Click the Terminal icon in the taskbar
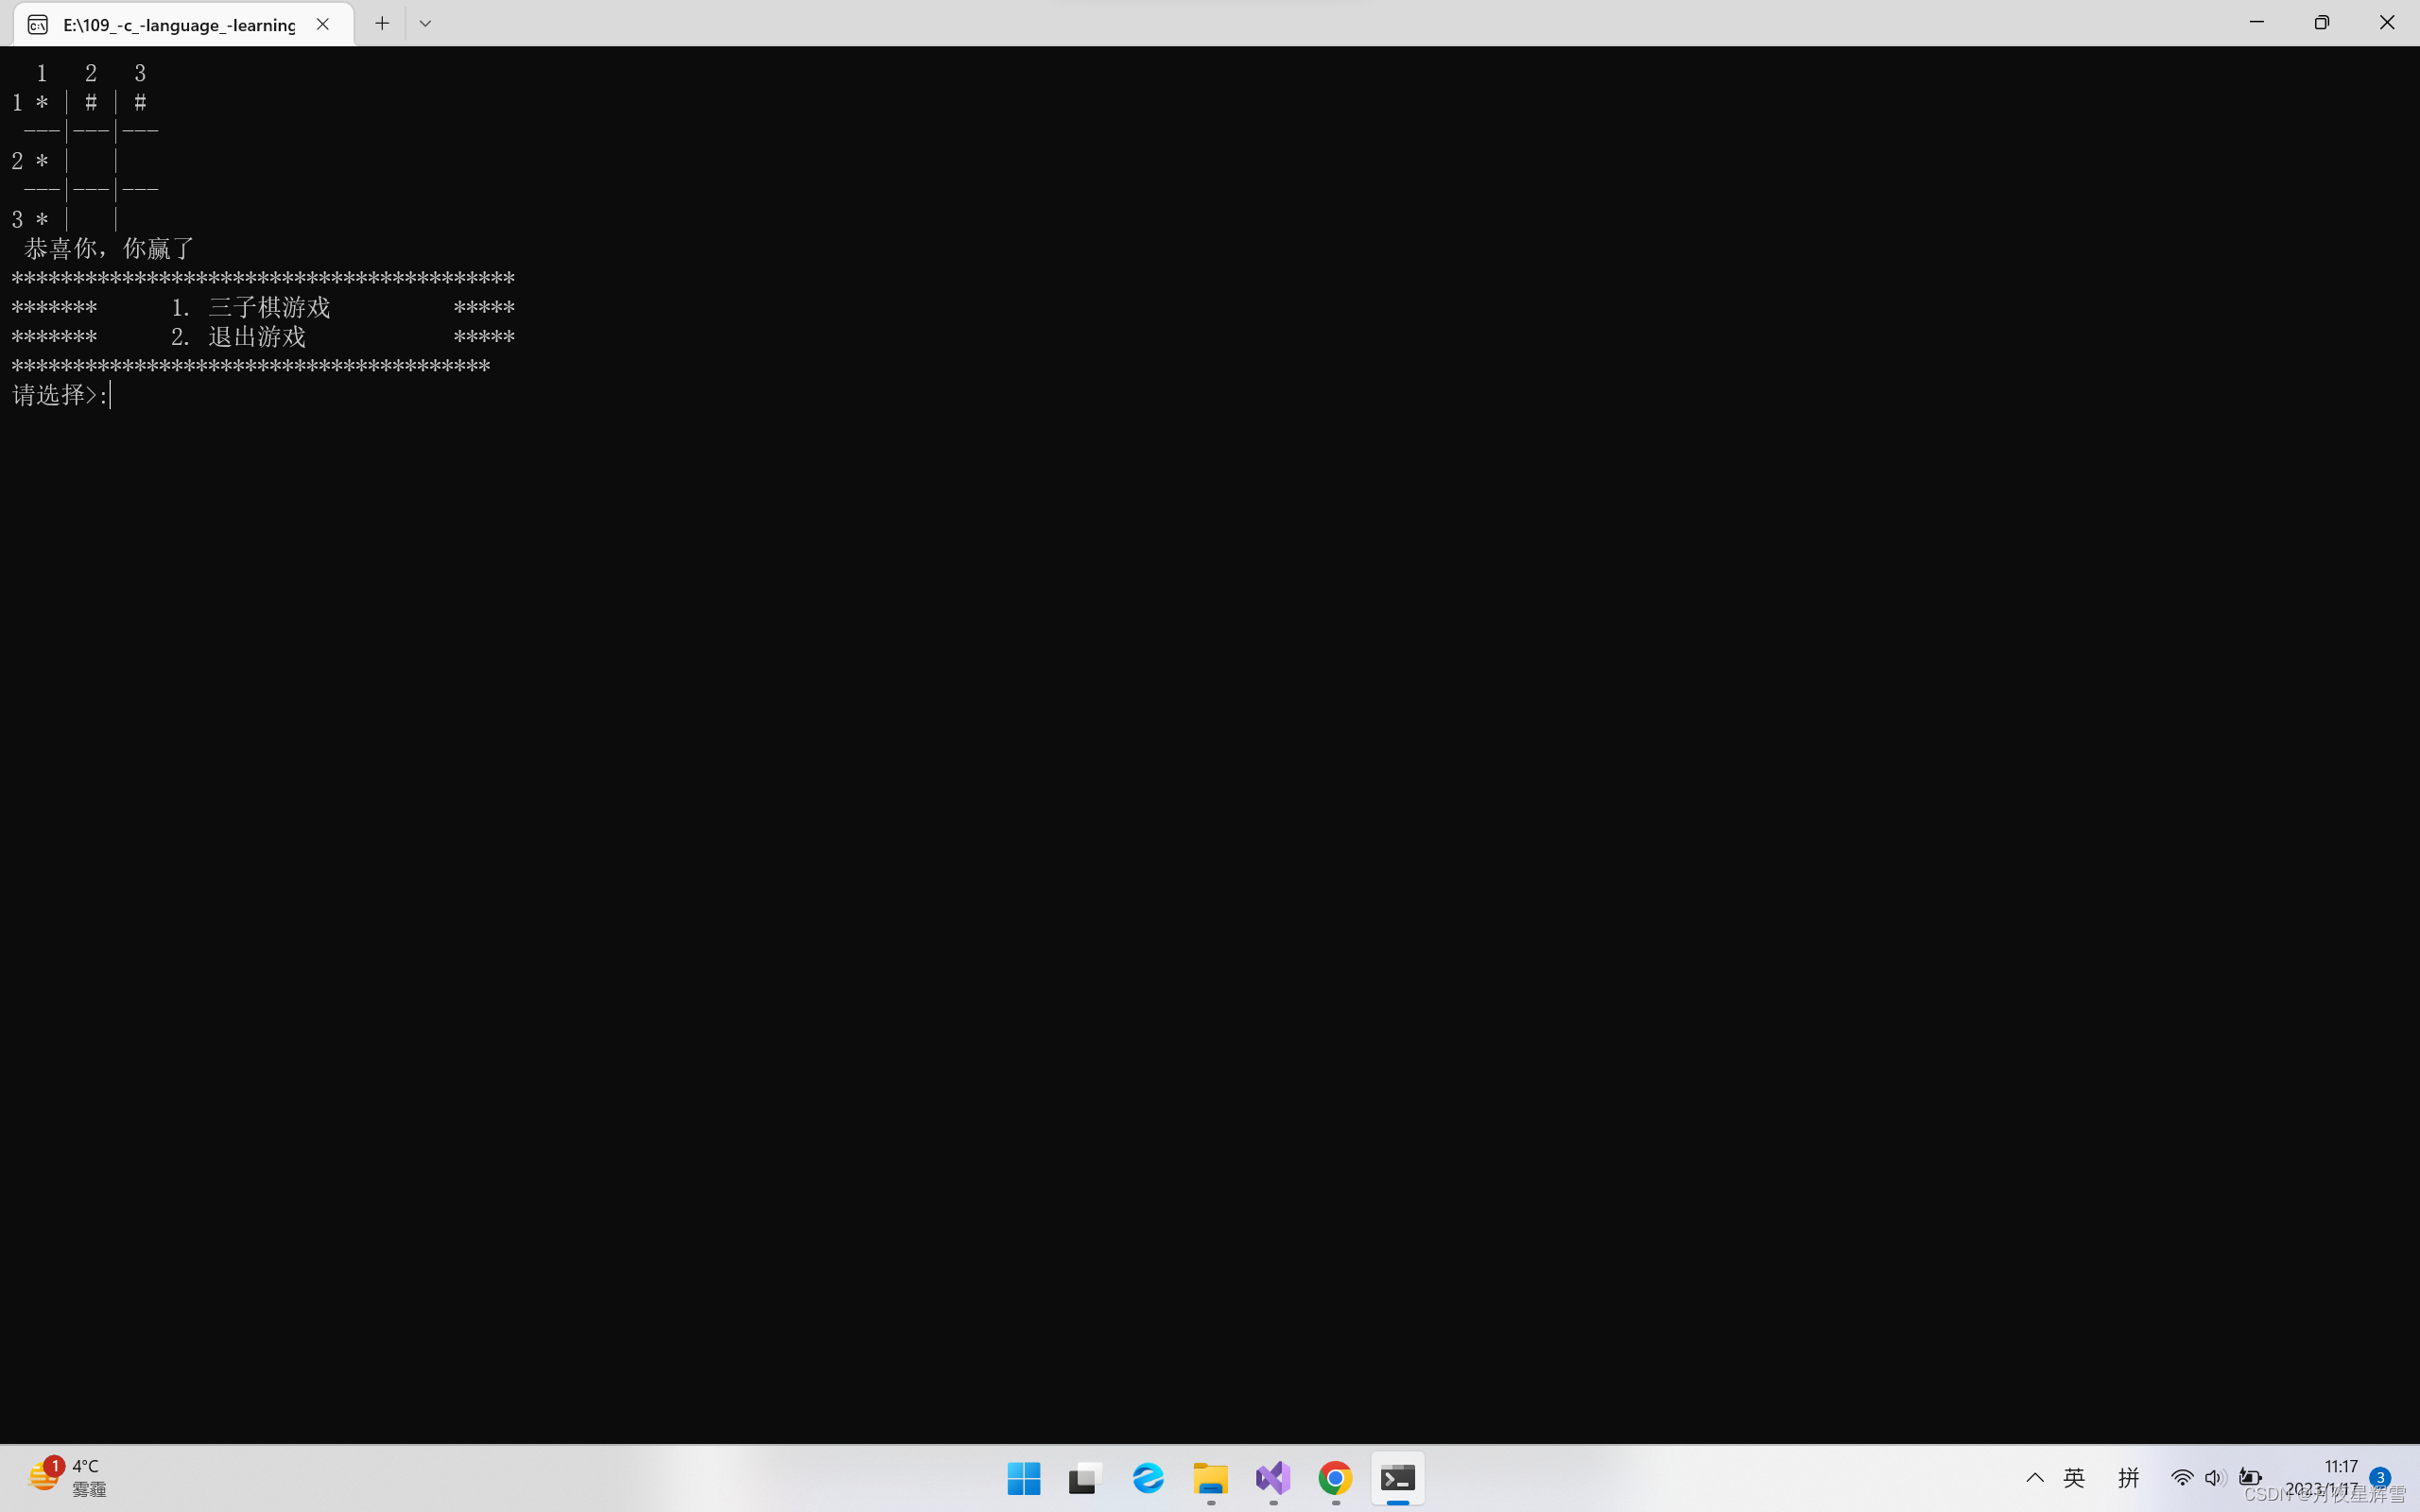This screenshot has width=2420, height=1512. pyautogui.click(x=1398, y=1478)
